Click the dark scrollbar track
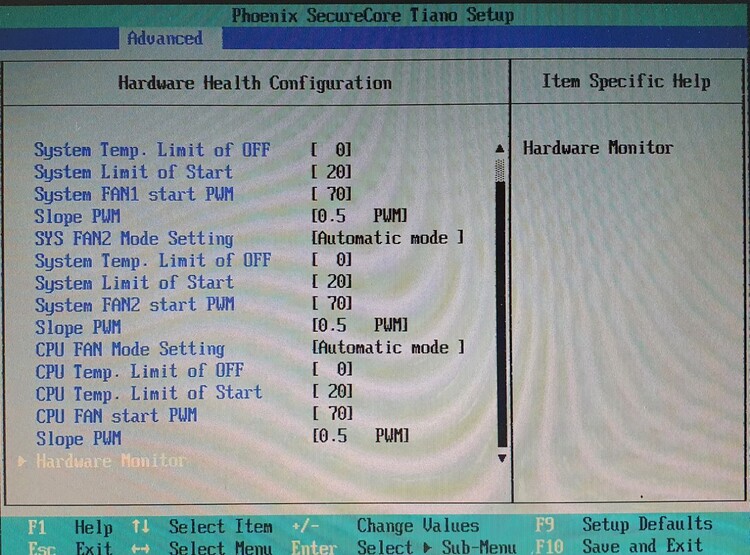Screen dimensions: 750x555 coord(501,316)
